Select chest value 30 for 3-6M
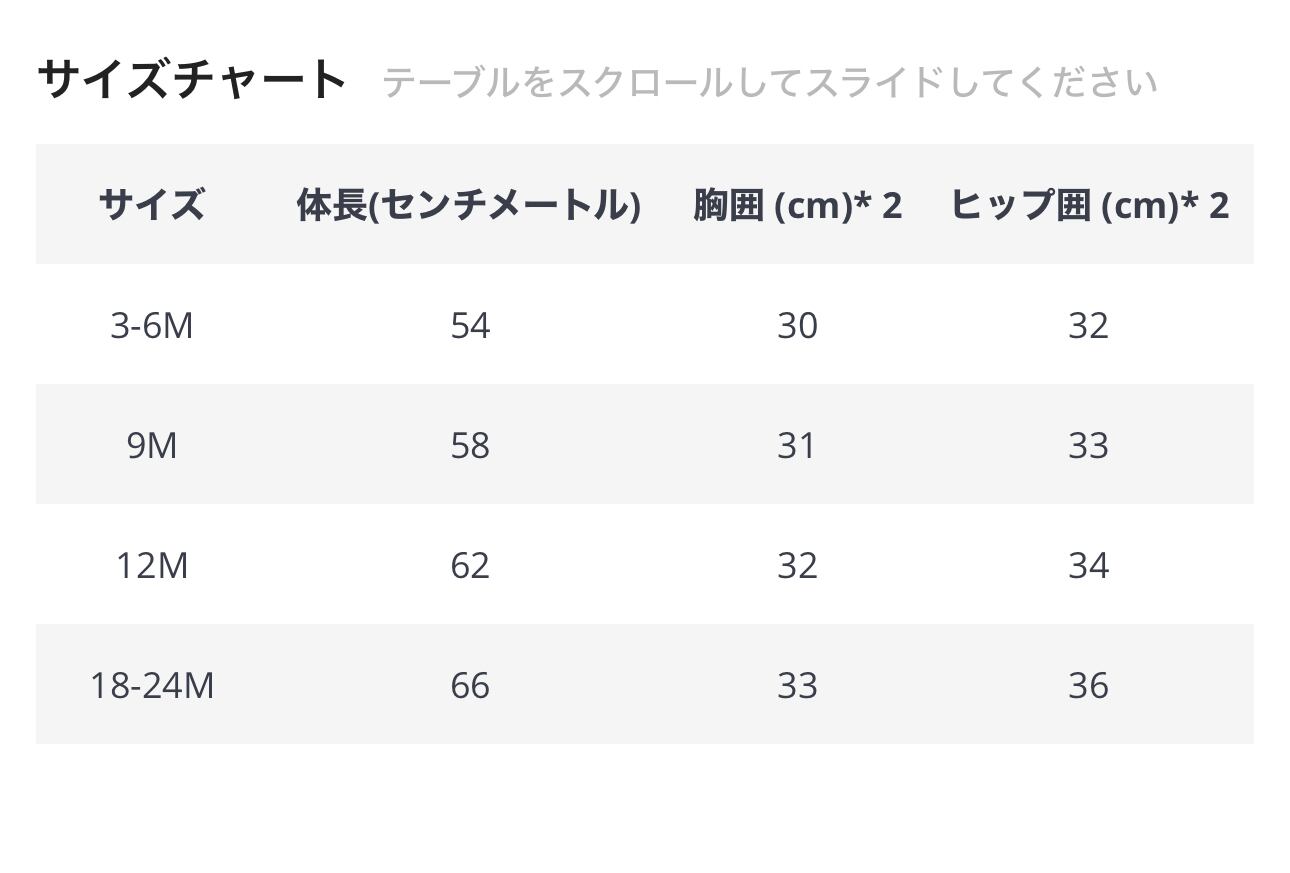1290x873 pixels. [797, 325]
